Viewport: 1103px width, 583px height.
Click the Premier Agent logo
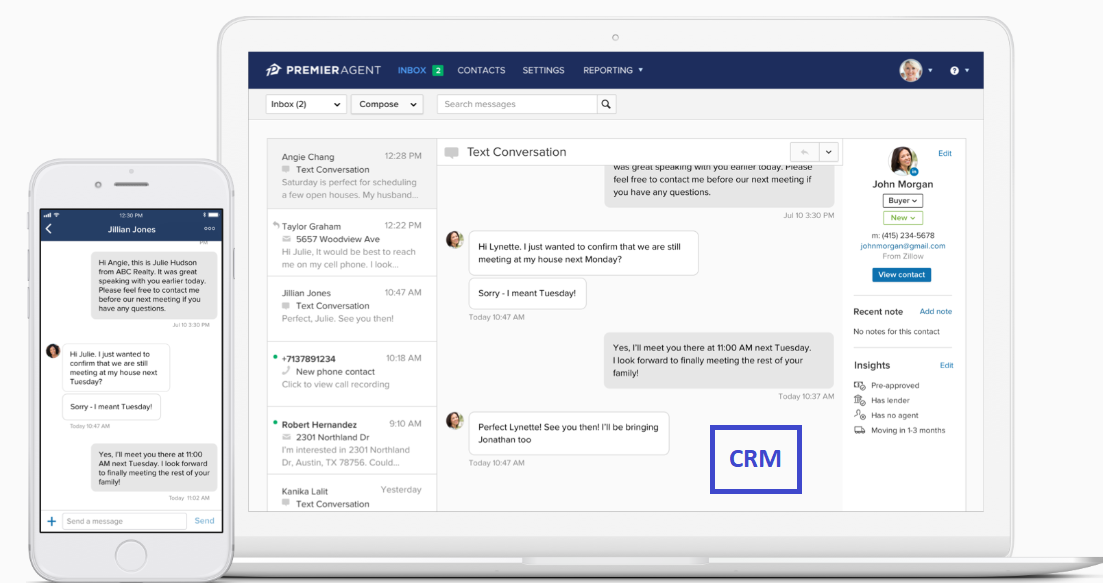323,70
